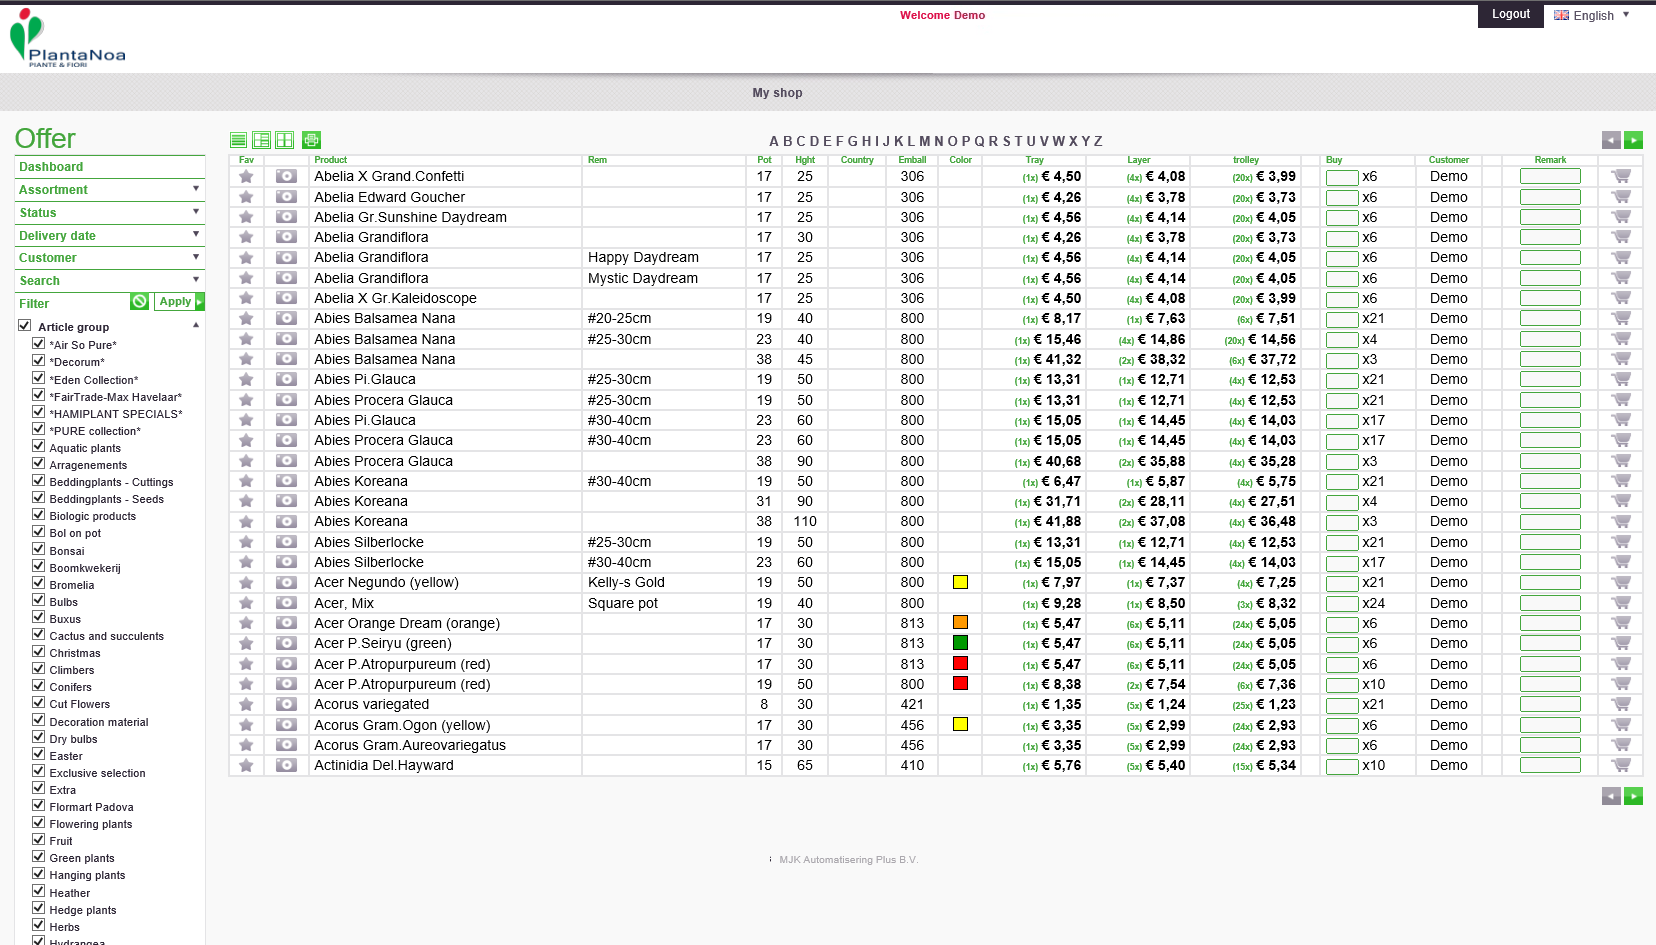This screenshot has height=945, width=1656.
Task: Toggle the Aquatic plants checkbox
Action: (x=39, y=446)
